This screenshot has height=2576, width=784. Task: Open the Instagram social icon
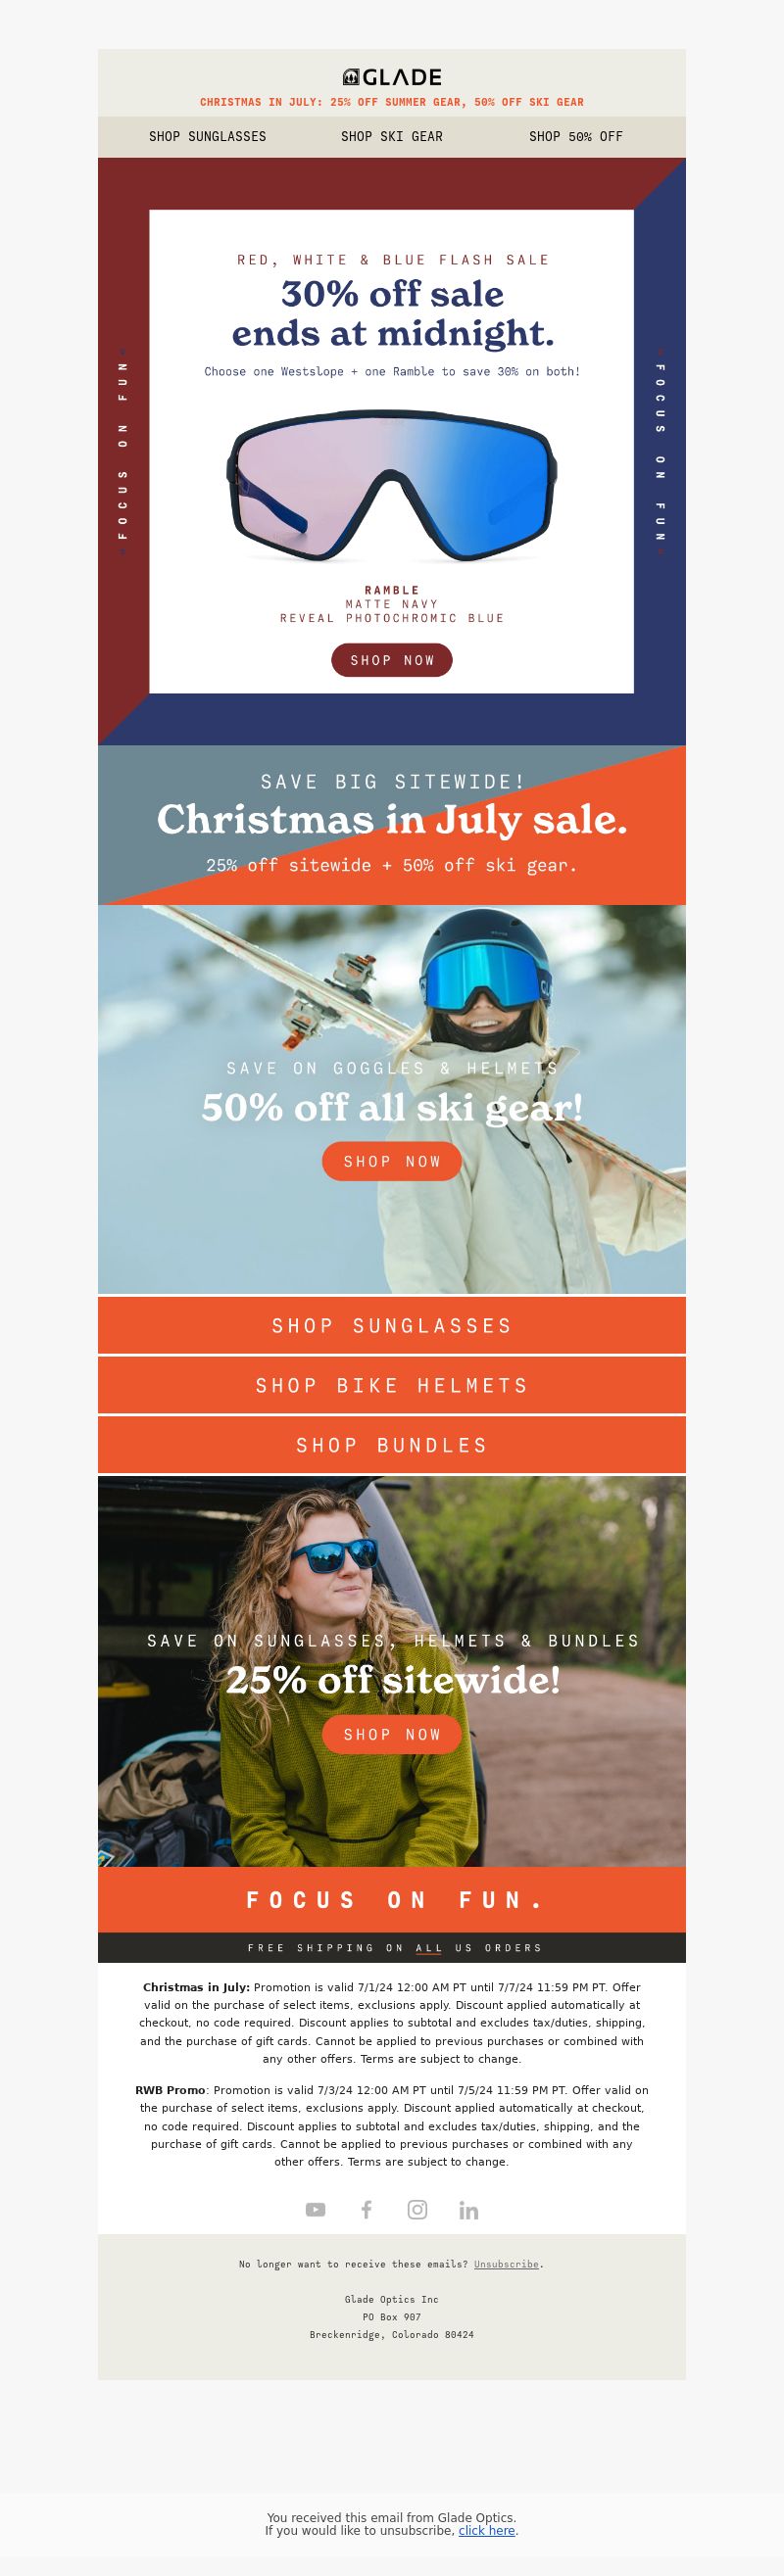[x=417, y=2209]
